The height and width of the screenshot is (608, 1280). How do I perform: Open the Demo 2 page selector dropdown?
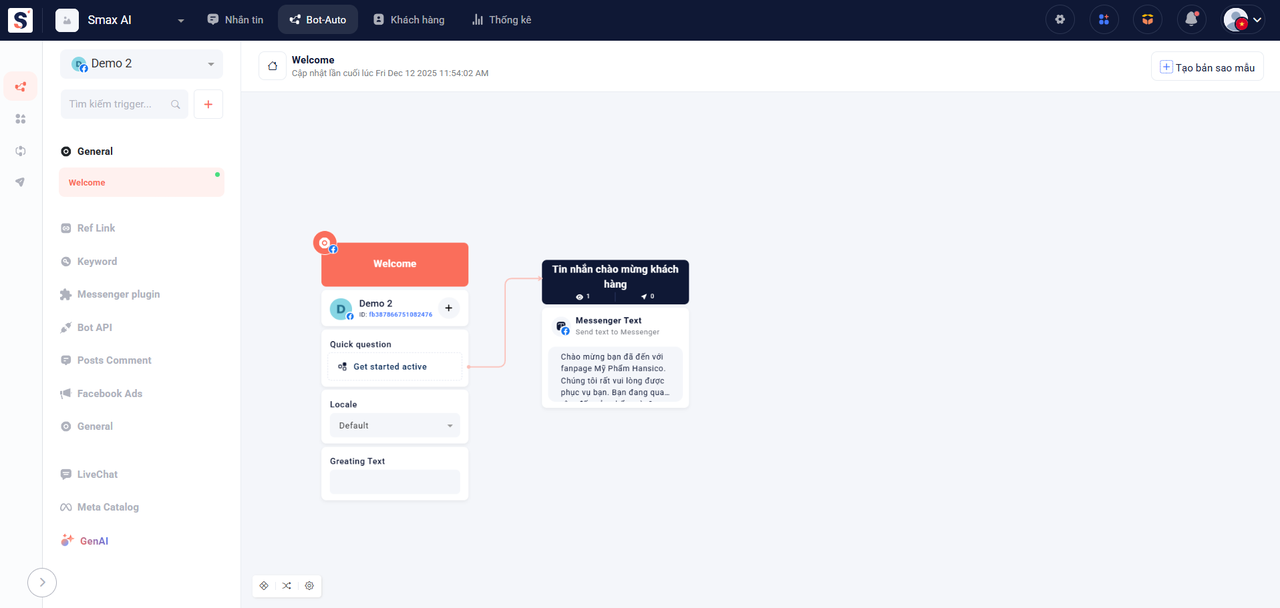tap(142, 64)
